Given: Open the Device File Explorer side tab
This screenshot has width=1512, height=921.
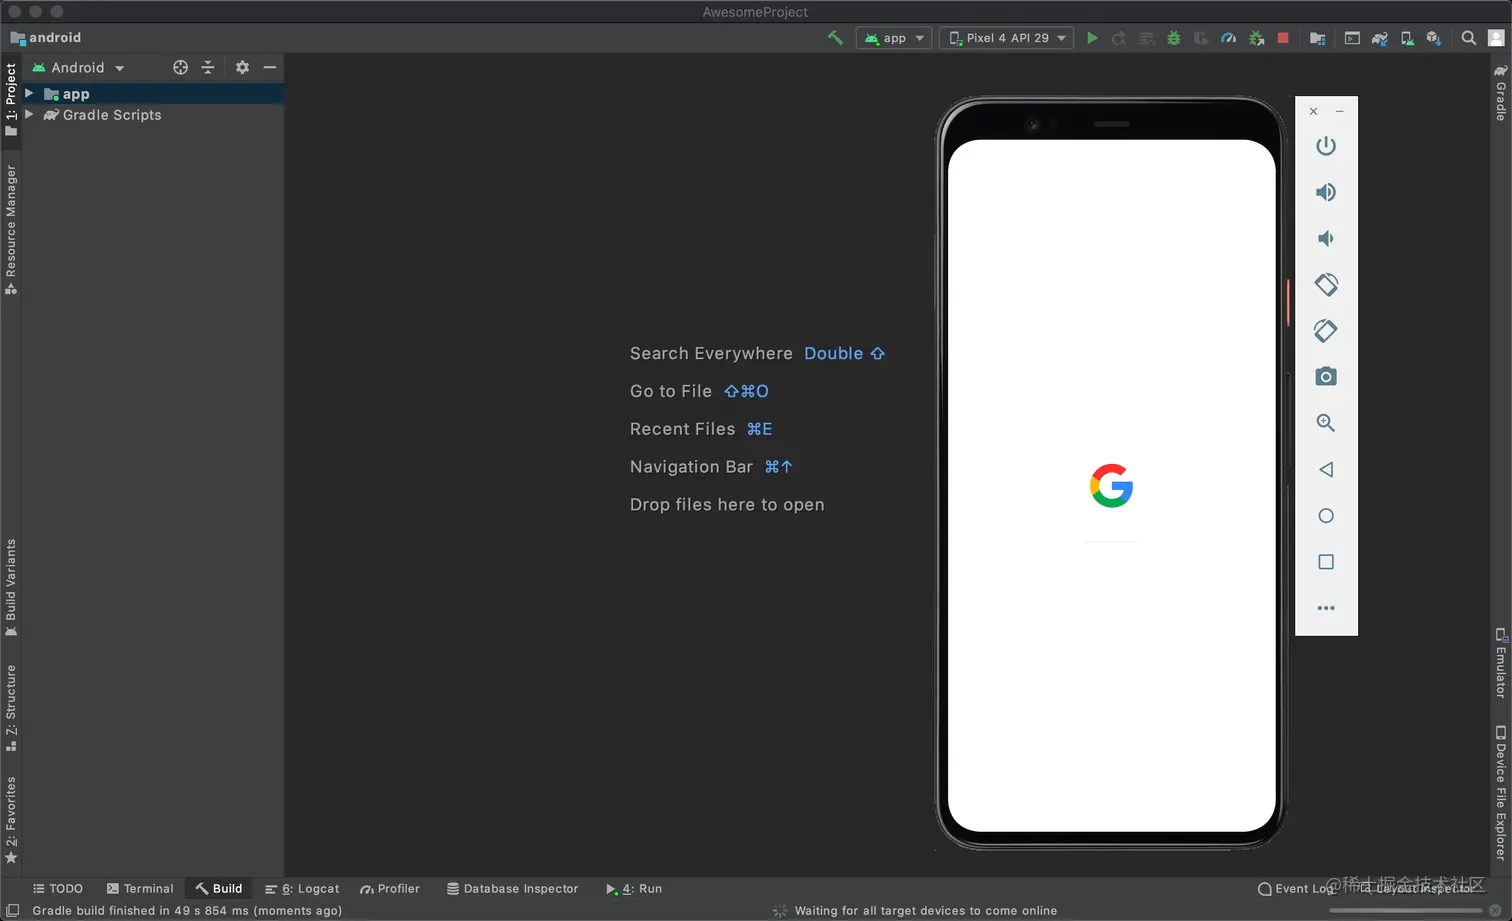Looking at the screenshot, I should coord(1500,793).
